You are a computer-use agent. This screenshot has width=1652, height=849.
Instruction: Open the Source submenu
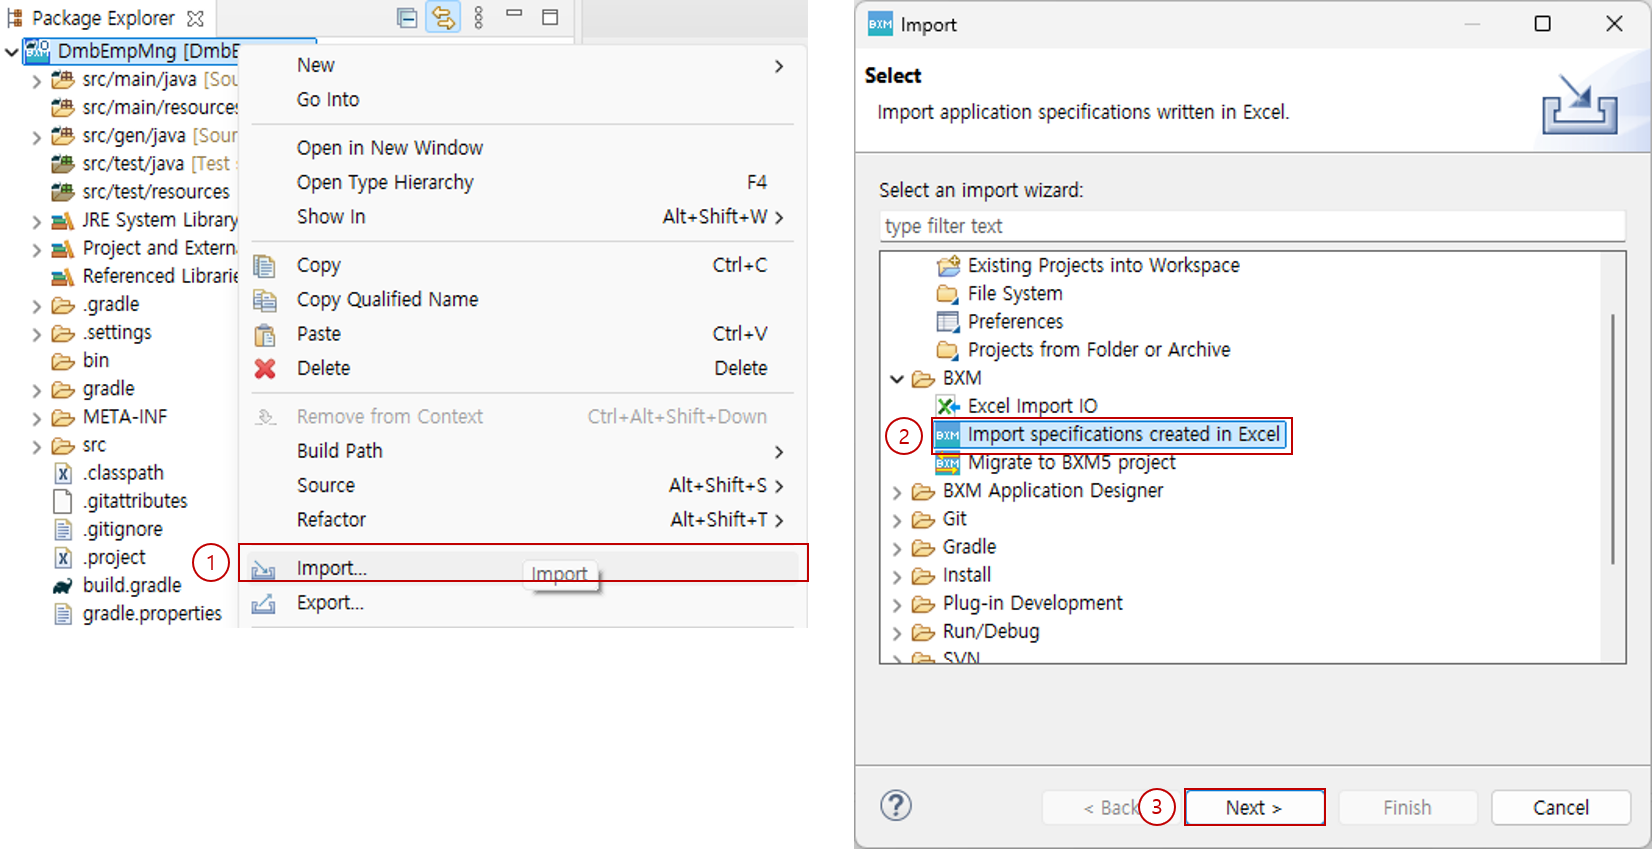pos(523,485)
